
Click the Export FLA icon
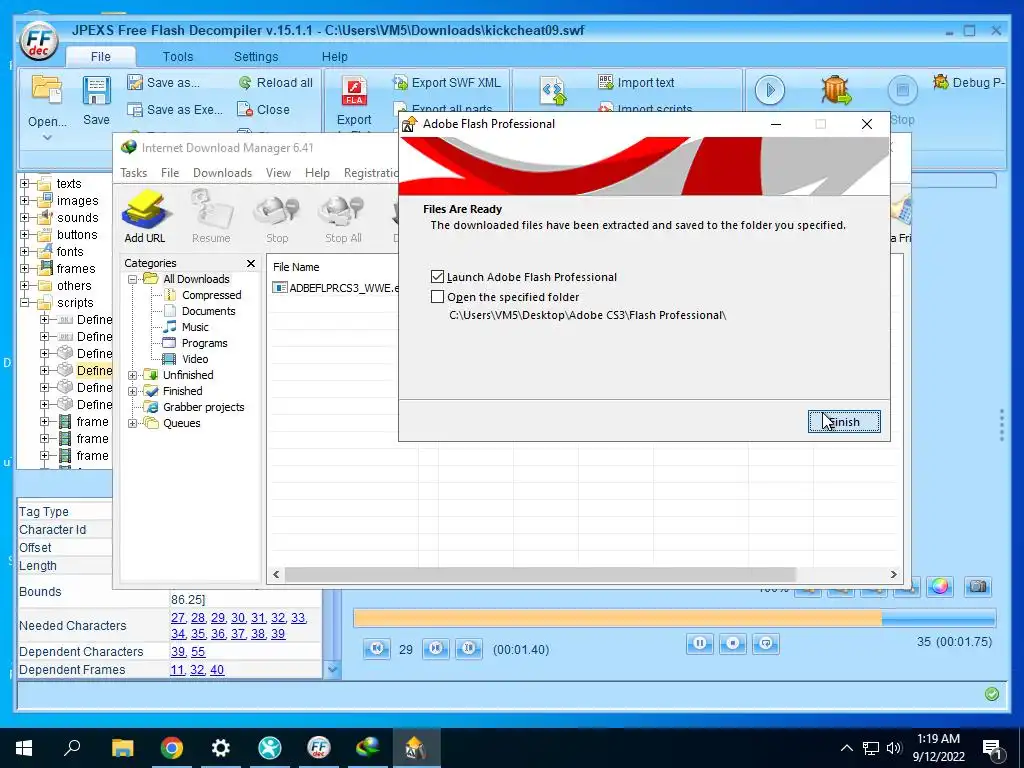pyautogui.click(x=354, y=92)
